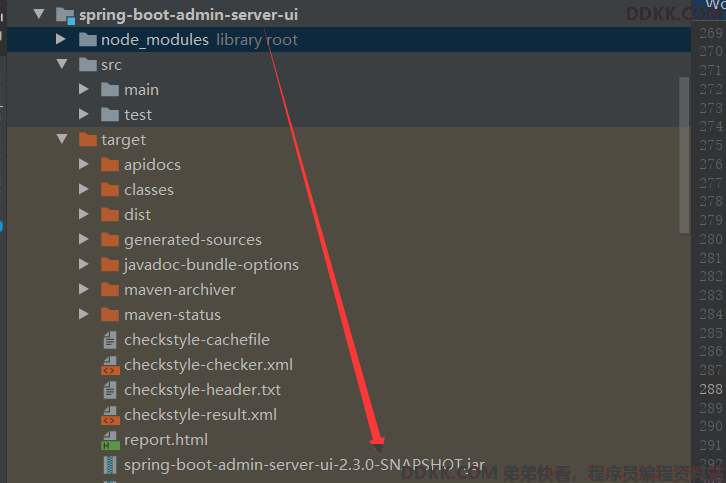Click line number 275 in gutter
This screenshot has height=483, width=726.
tap(711, 145)
